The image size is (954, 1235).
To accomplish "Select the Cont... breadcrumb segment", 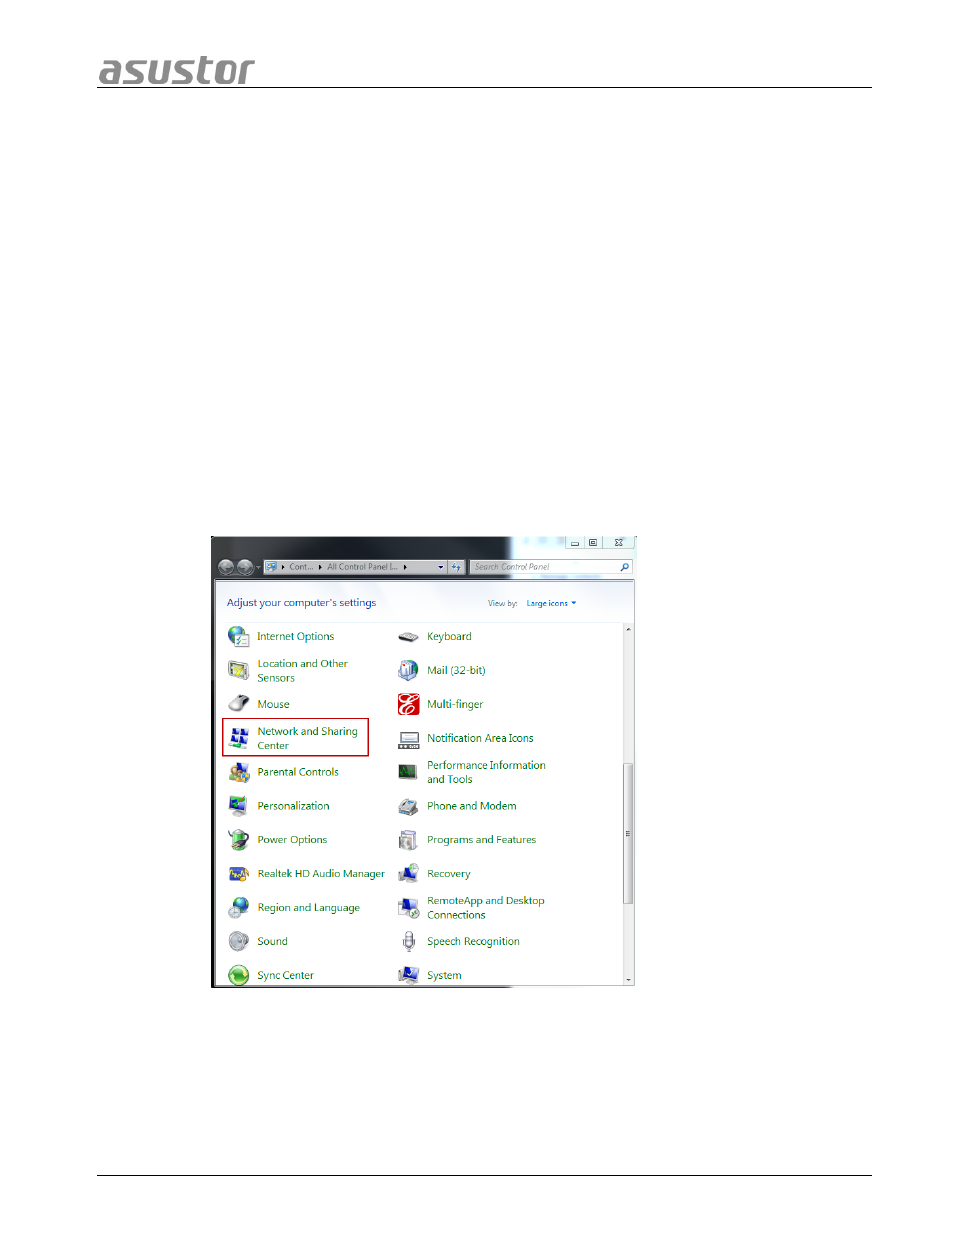I will [301, 567].
